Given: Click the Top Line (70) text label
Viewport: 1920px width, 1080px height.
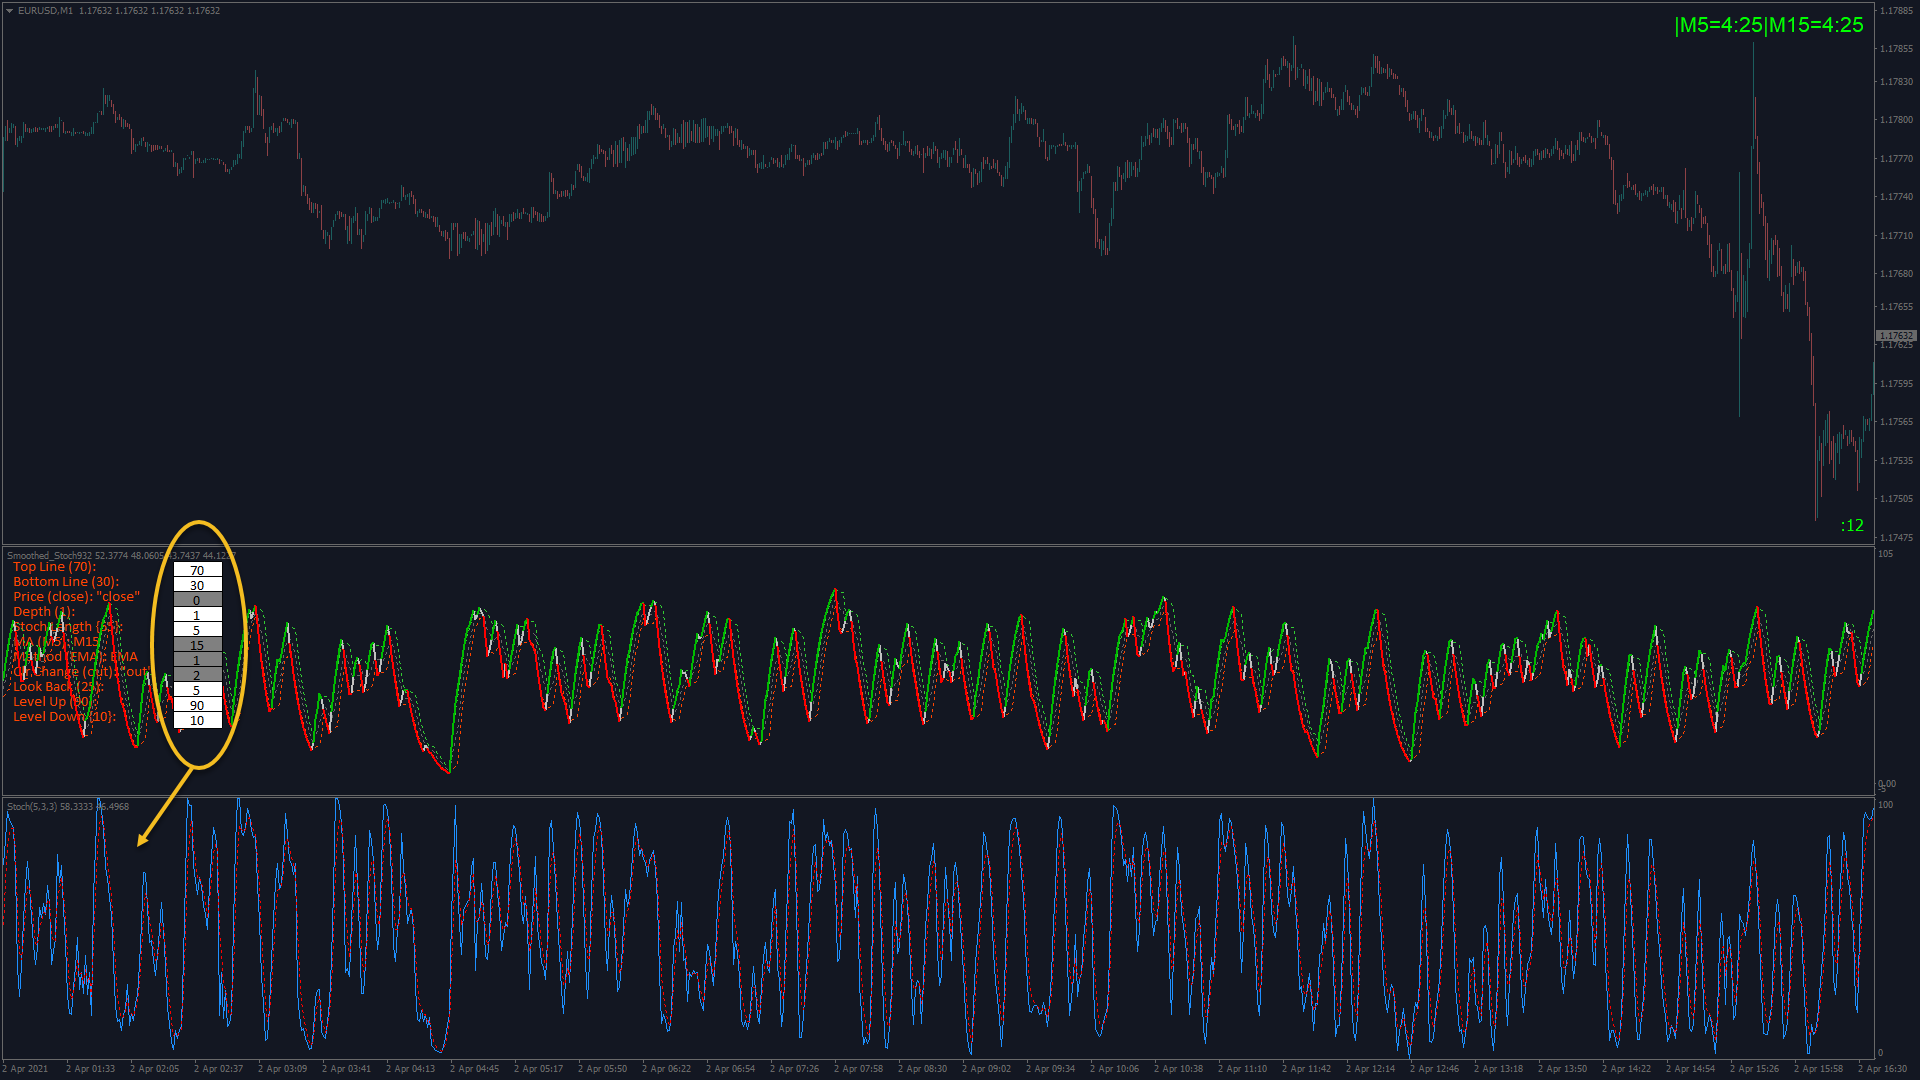Looking at the screenshot, I should pos(54,566).
